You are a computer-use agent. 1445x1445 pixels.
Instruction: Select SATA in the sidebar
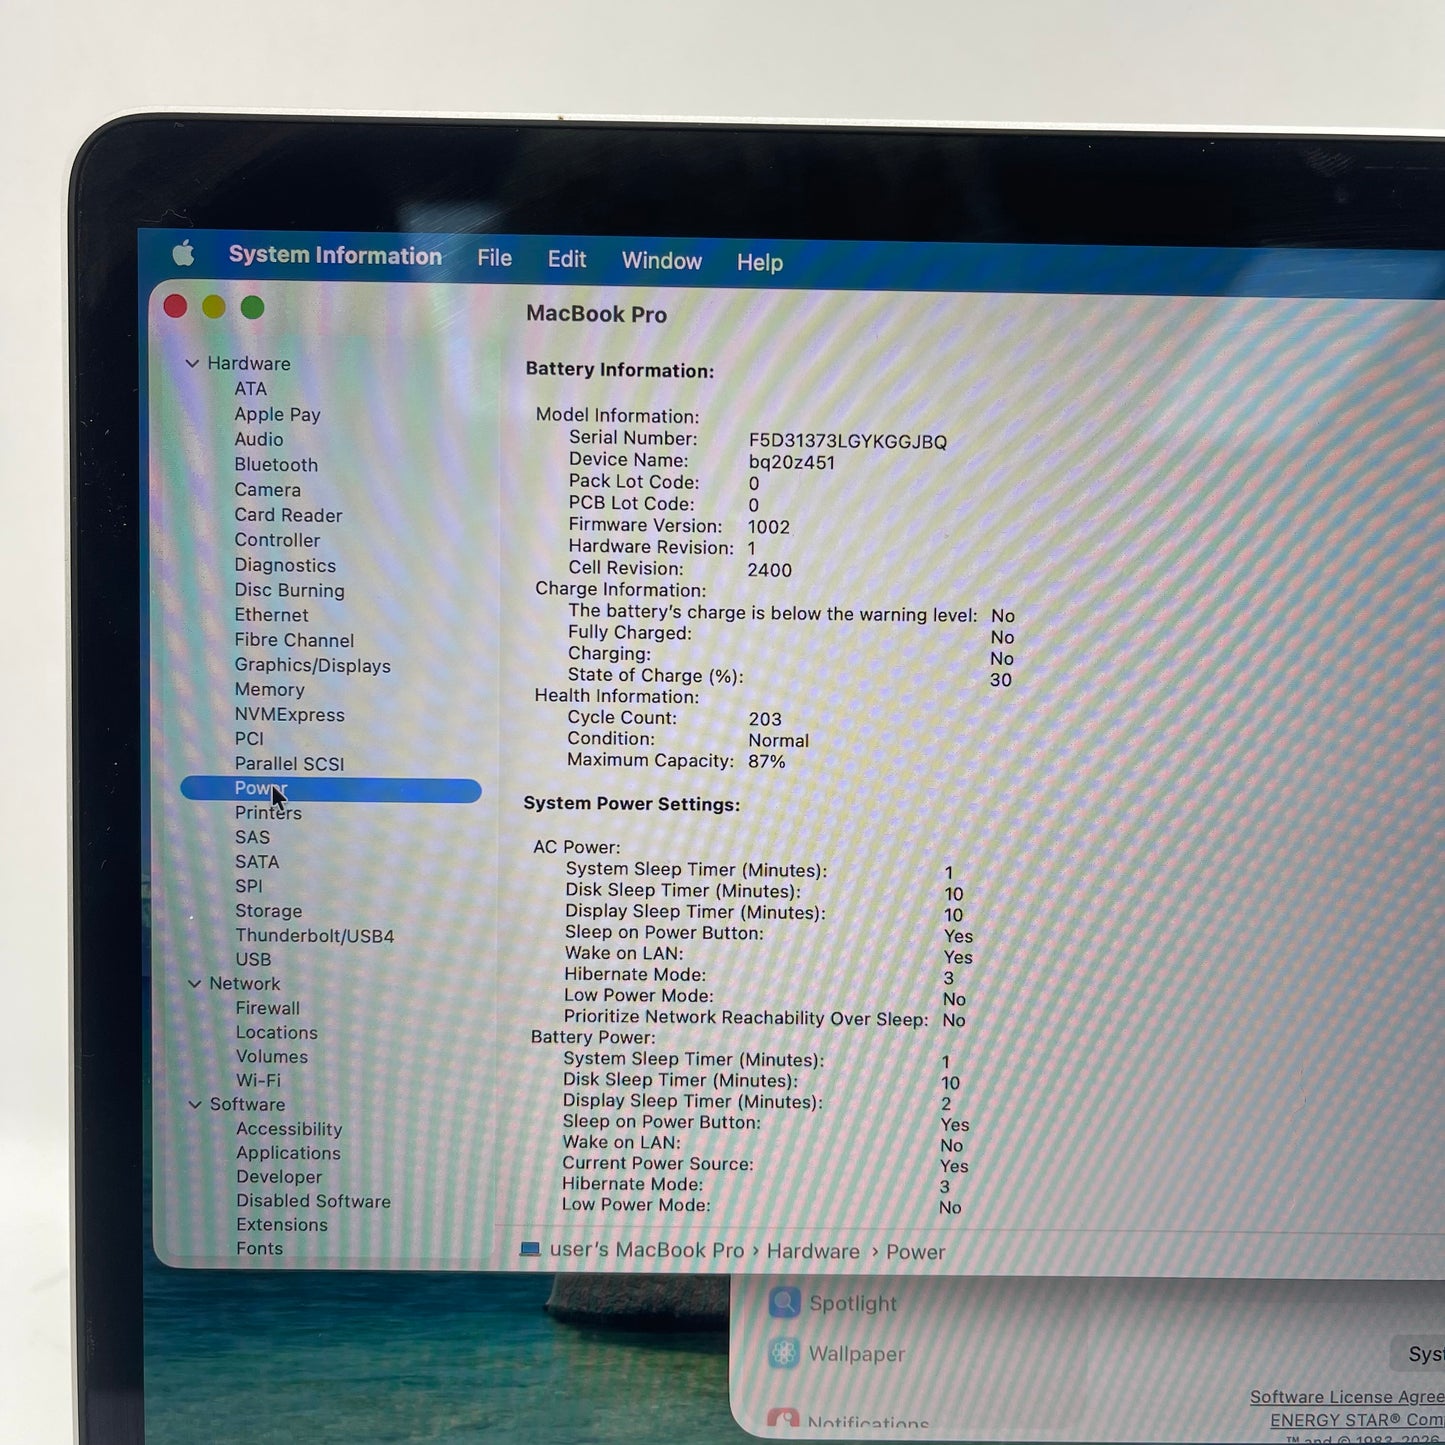[257, 861]
